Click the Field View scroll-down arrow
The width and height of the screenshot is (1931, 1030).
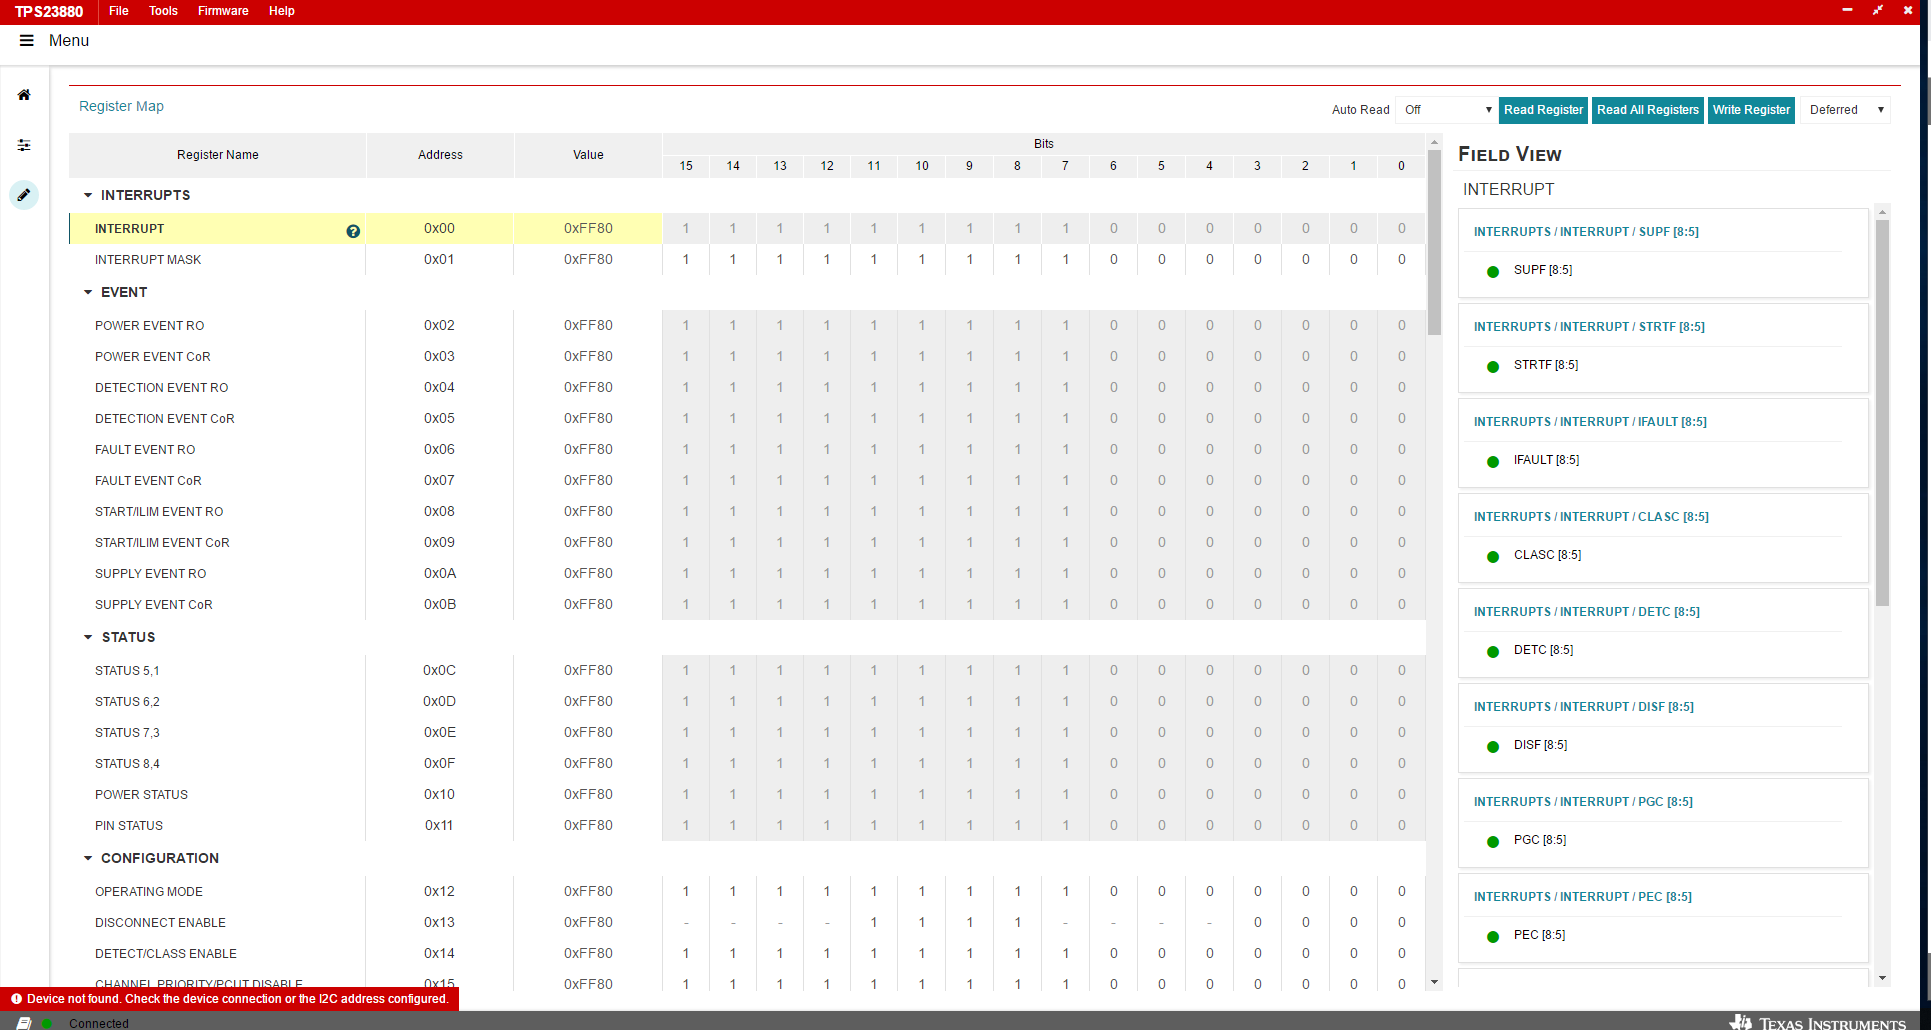tap(1882, 978)
